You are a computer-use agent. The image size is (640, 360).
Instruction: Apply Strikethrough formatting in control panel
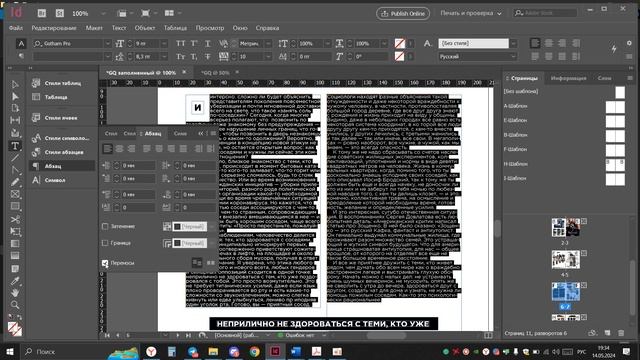click(x=208, y=56)
